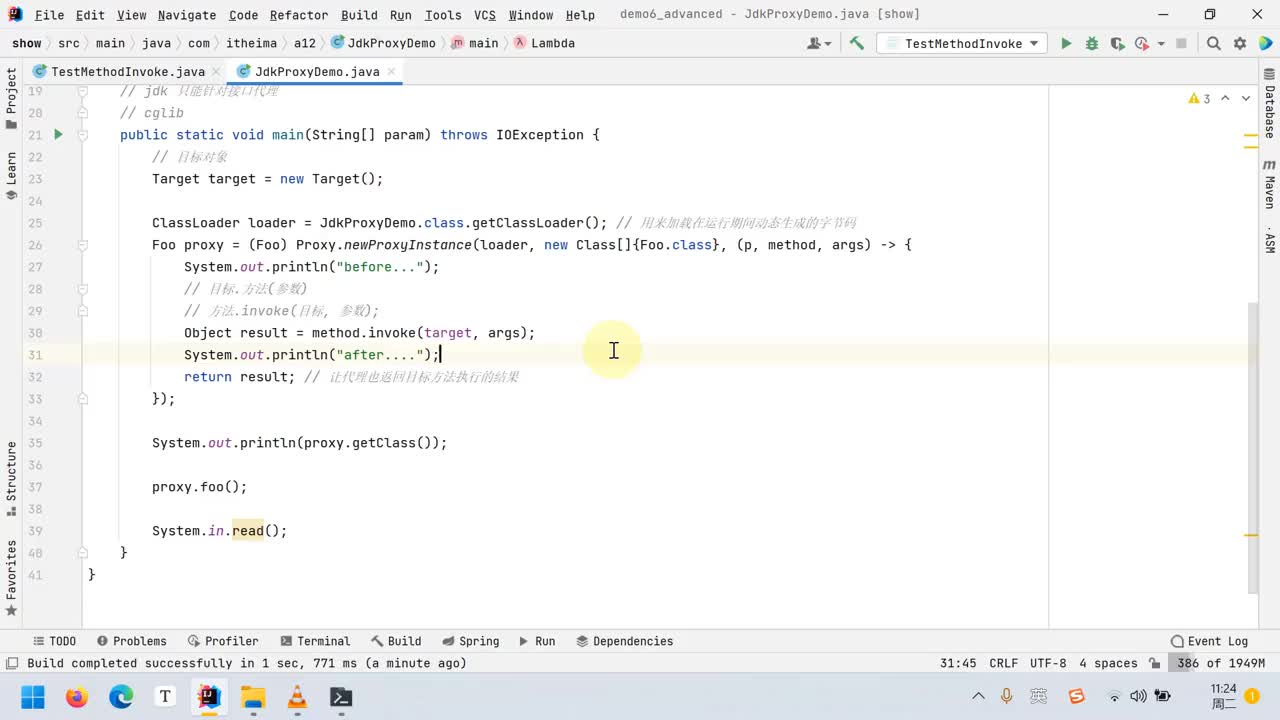Open Microsoft Edge from the taskbar

point(121,697)
